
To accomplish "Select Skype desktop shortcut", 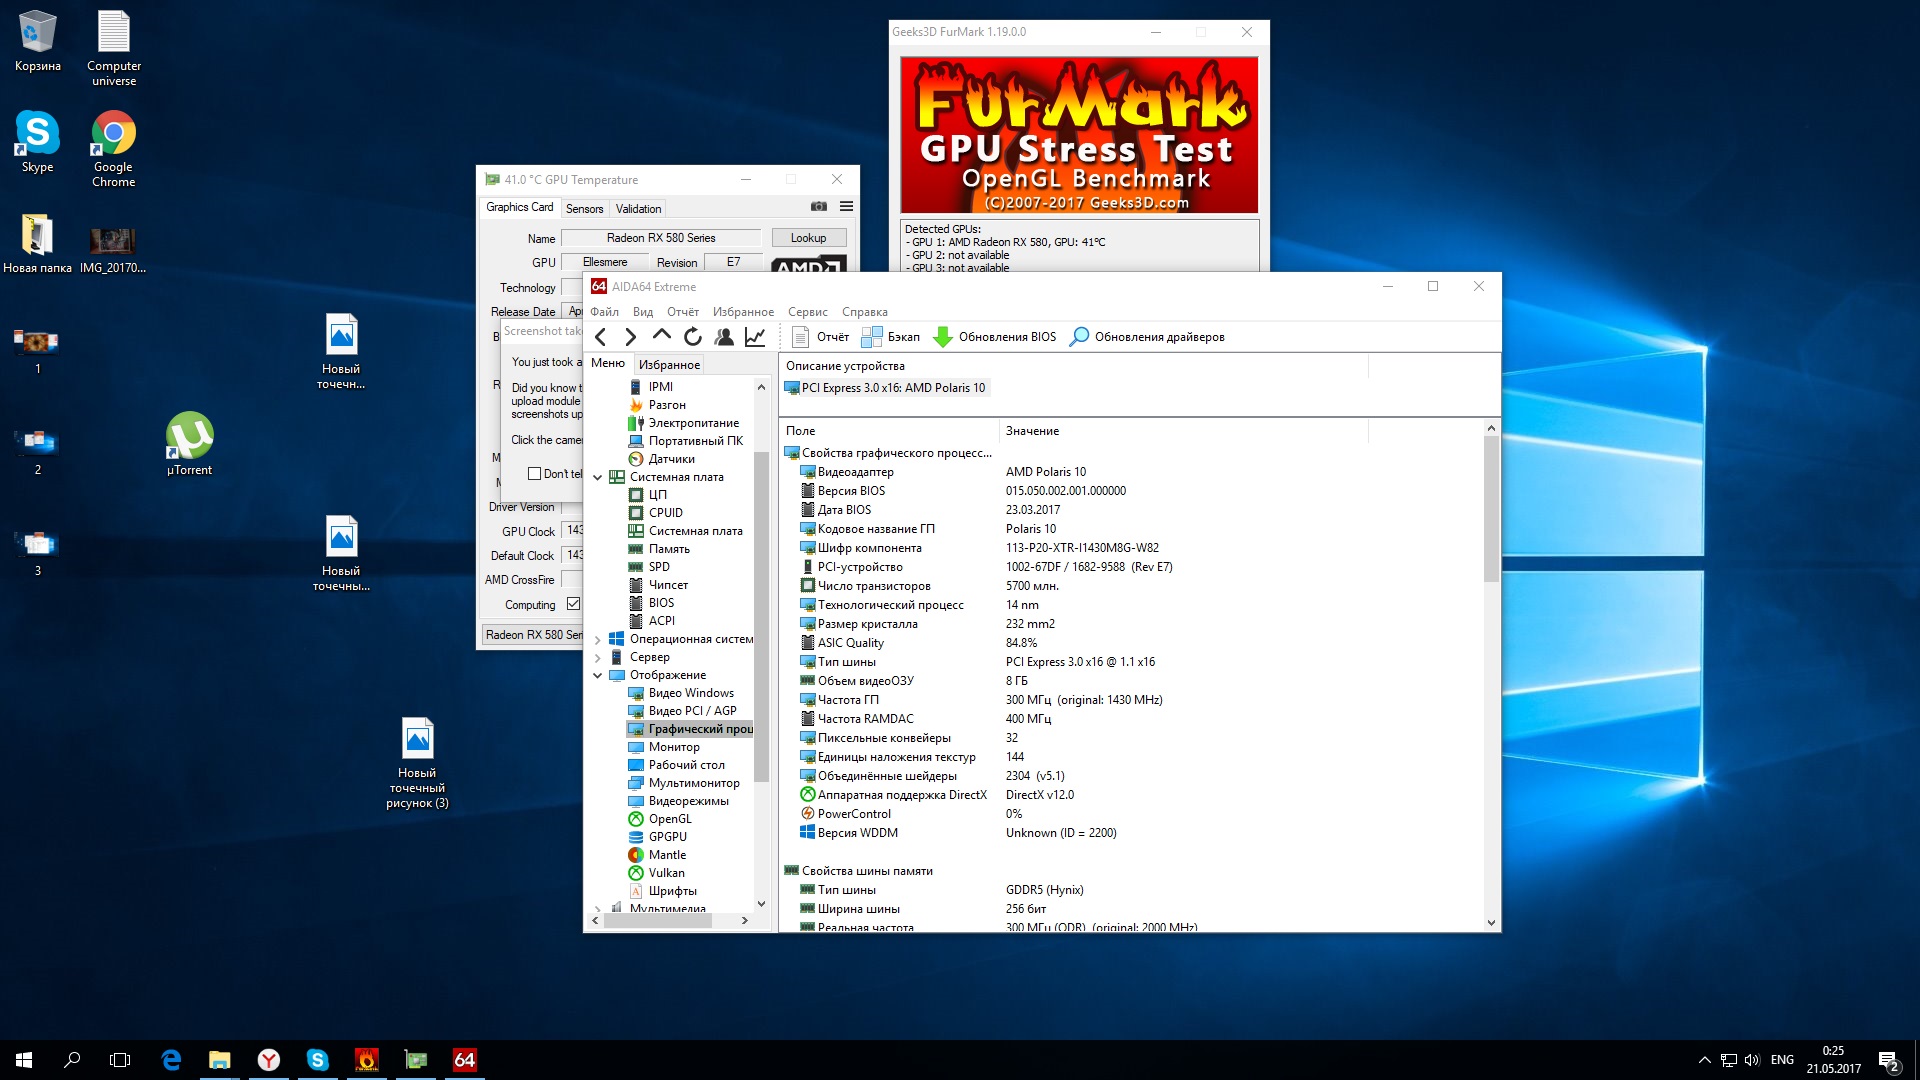I will tap(37, 141).
